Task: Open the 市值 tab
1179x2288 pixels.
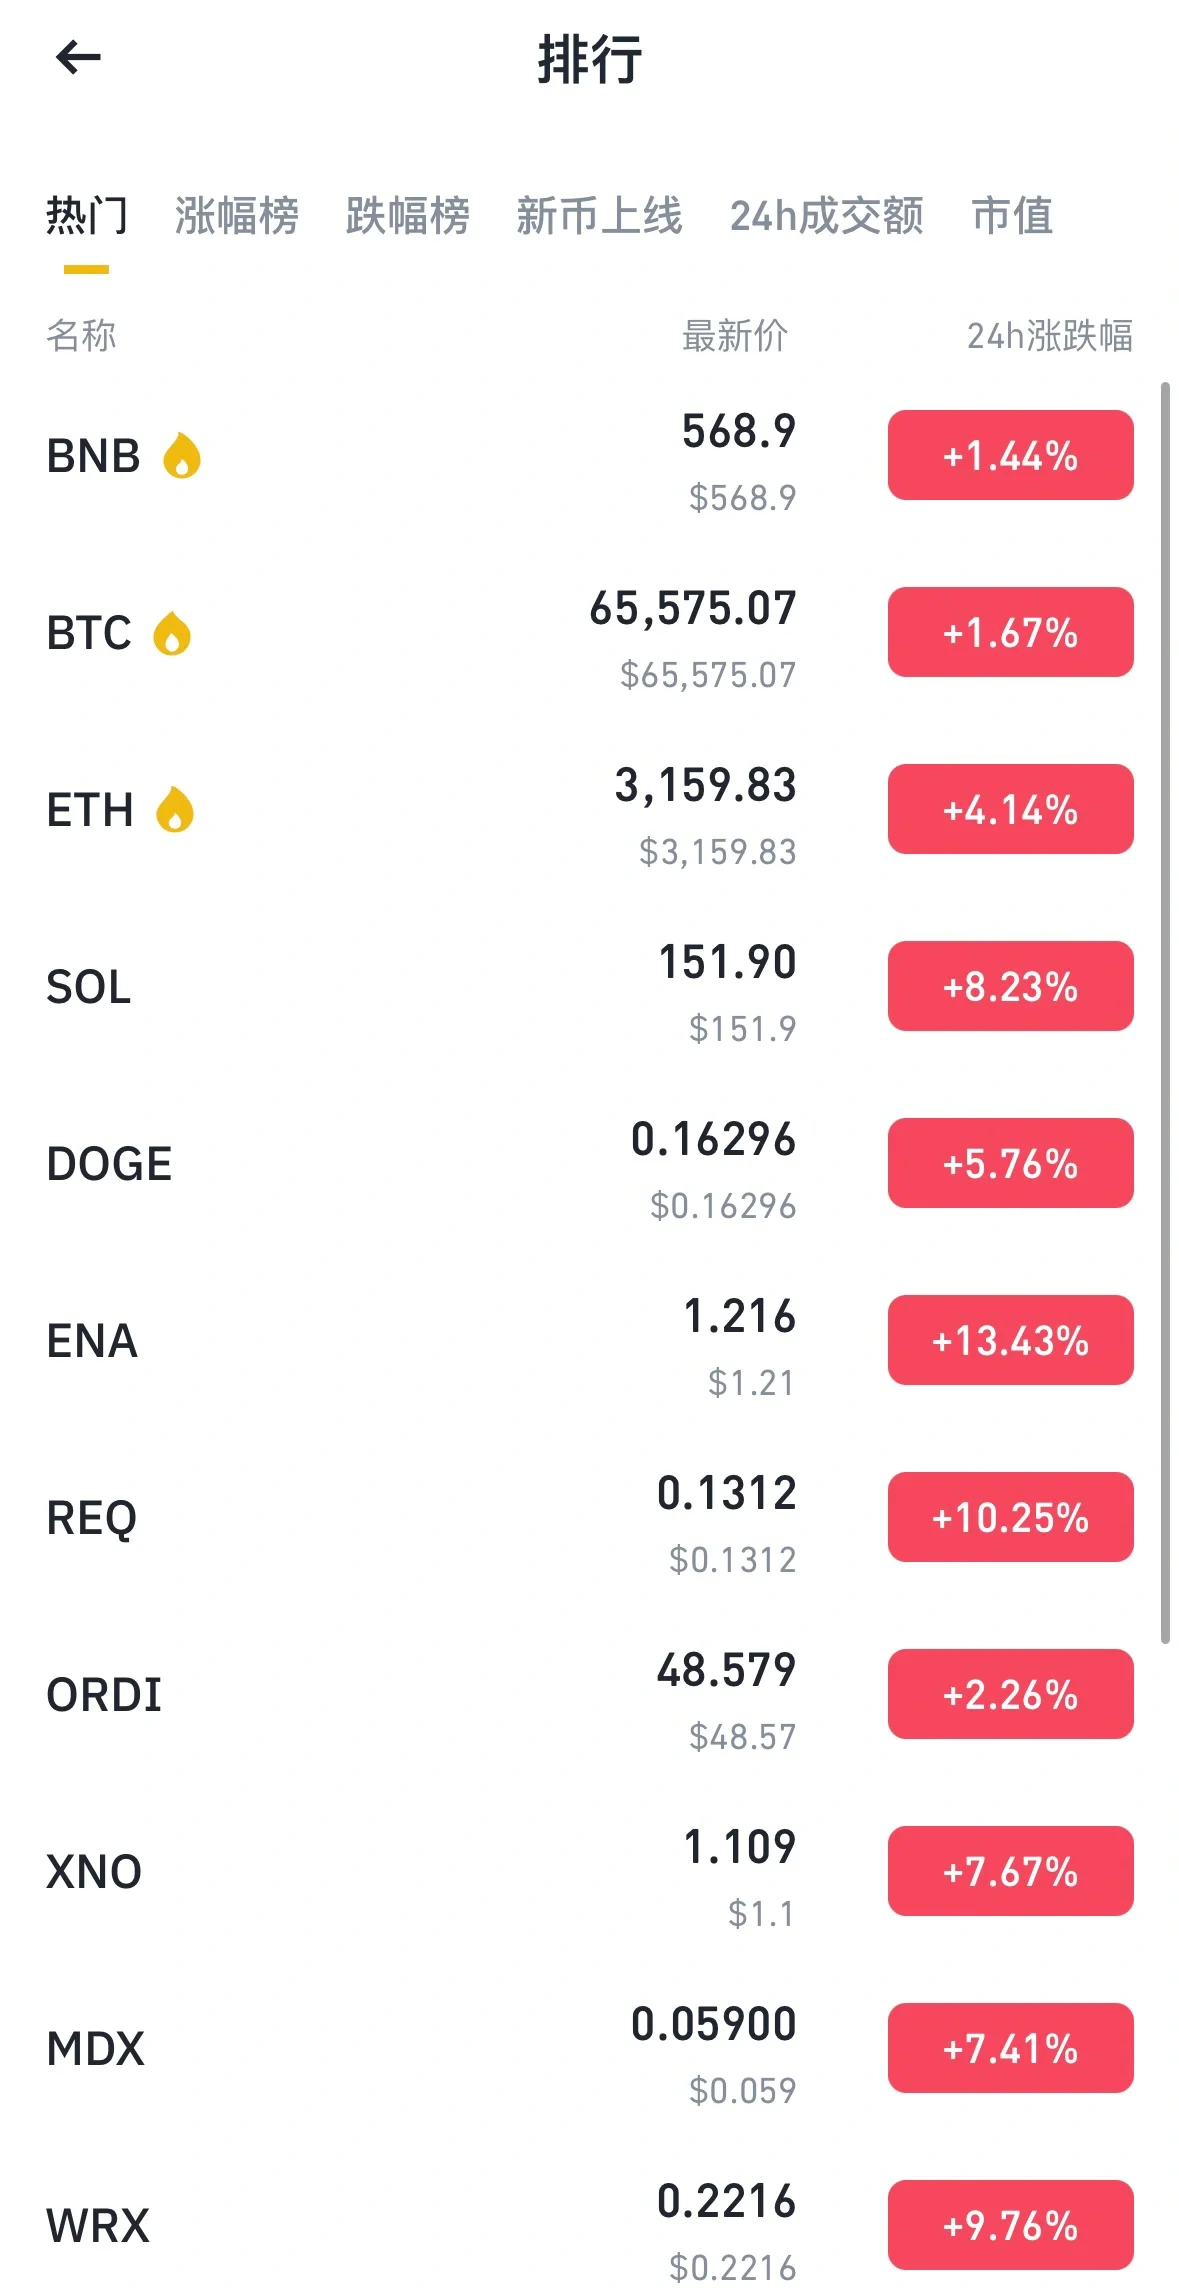Action: [1012, 216]
